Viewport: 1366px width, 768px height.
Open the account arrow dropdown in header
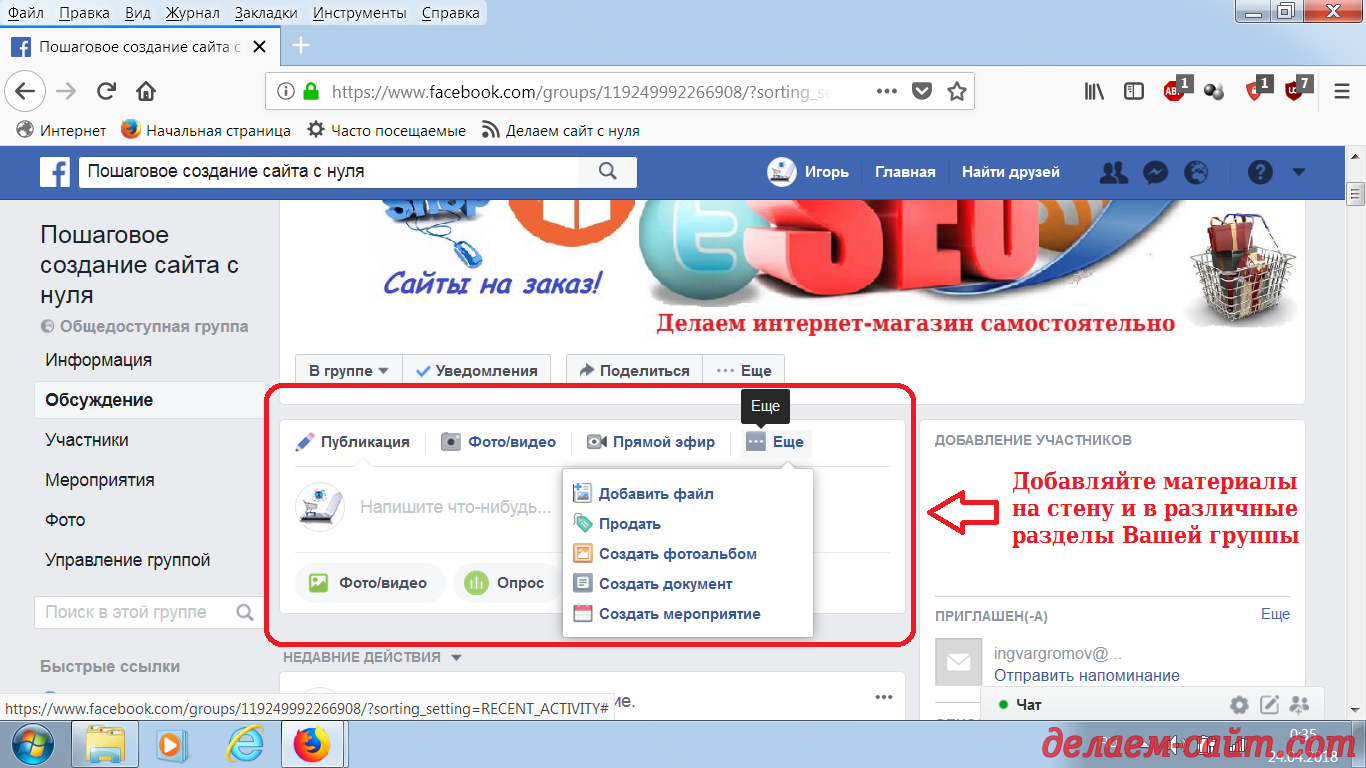[x=1299, y=172]
